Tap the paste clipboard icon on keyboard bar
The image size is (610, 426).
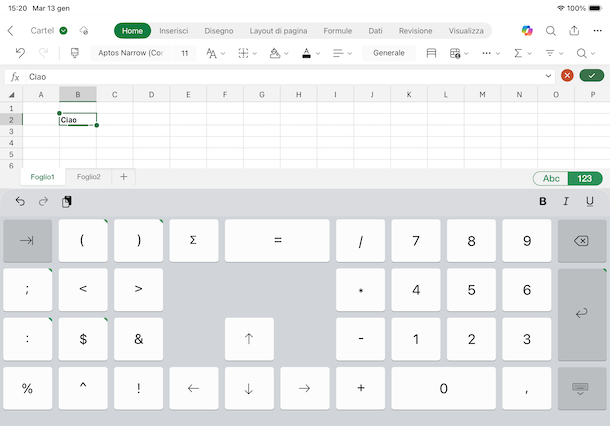click(67, 202)
